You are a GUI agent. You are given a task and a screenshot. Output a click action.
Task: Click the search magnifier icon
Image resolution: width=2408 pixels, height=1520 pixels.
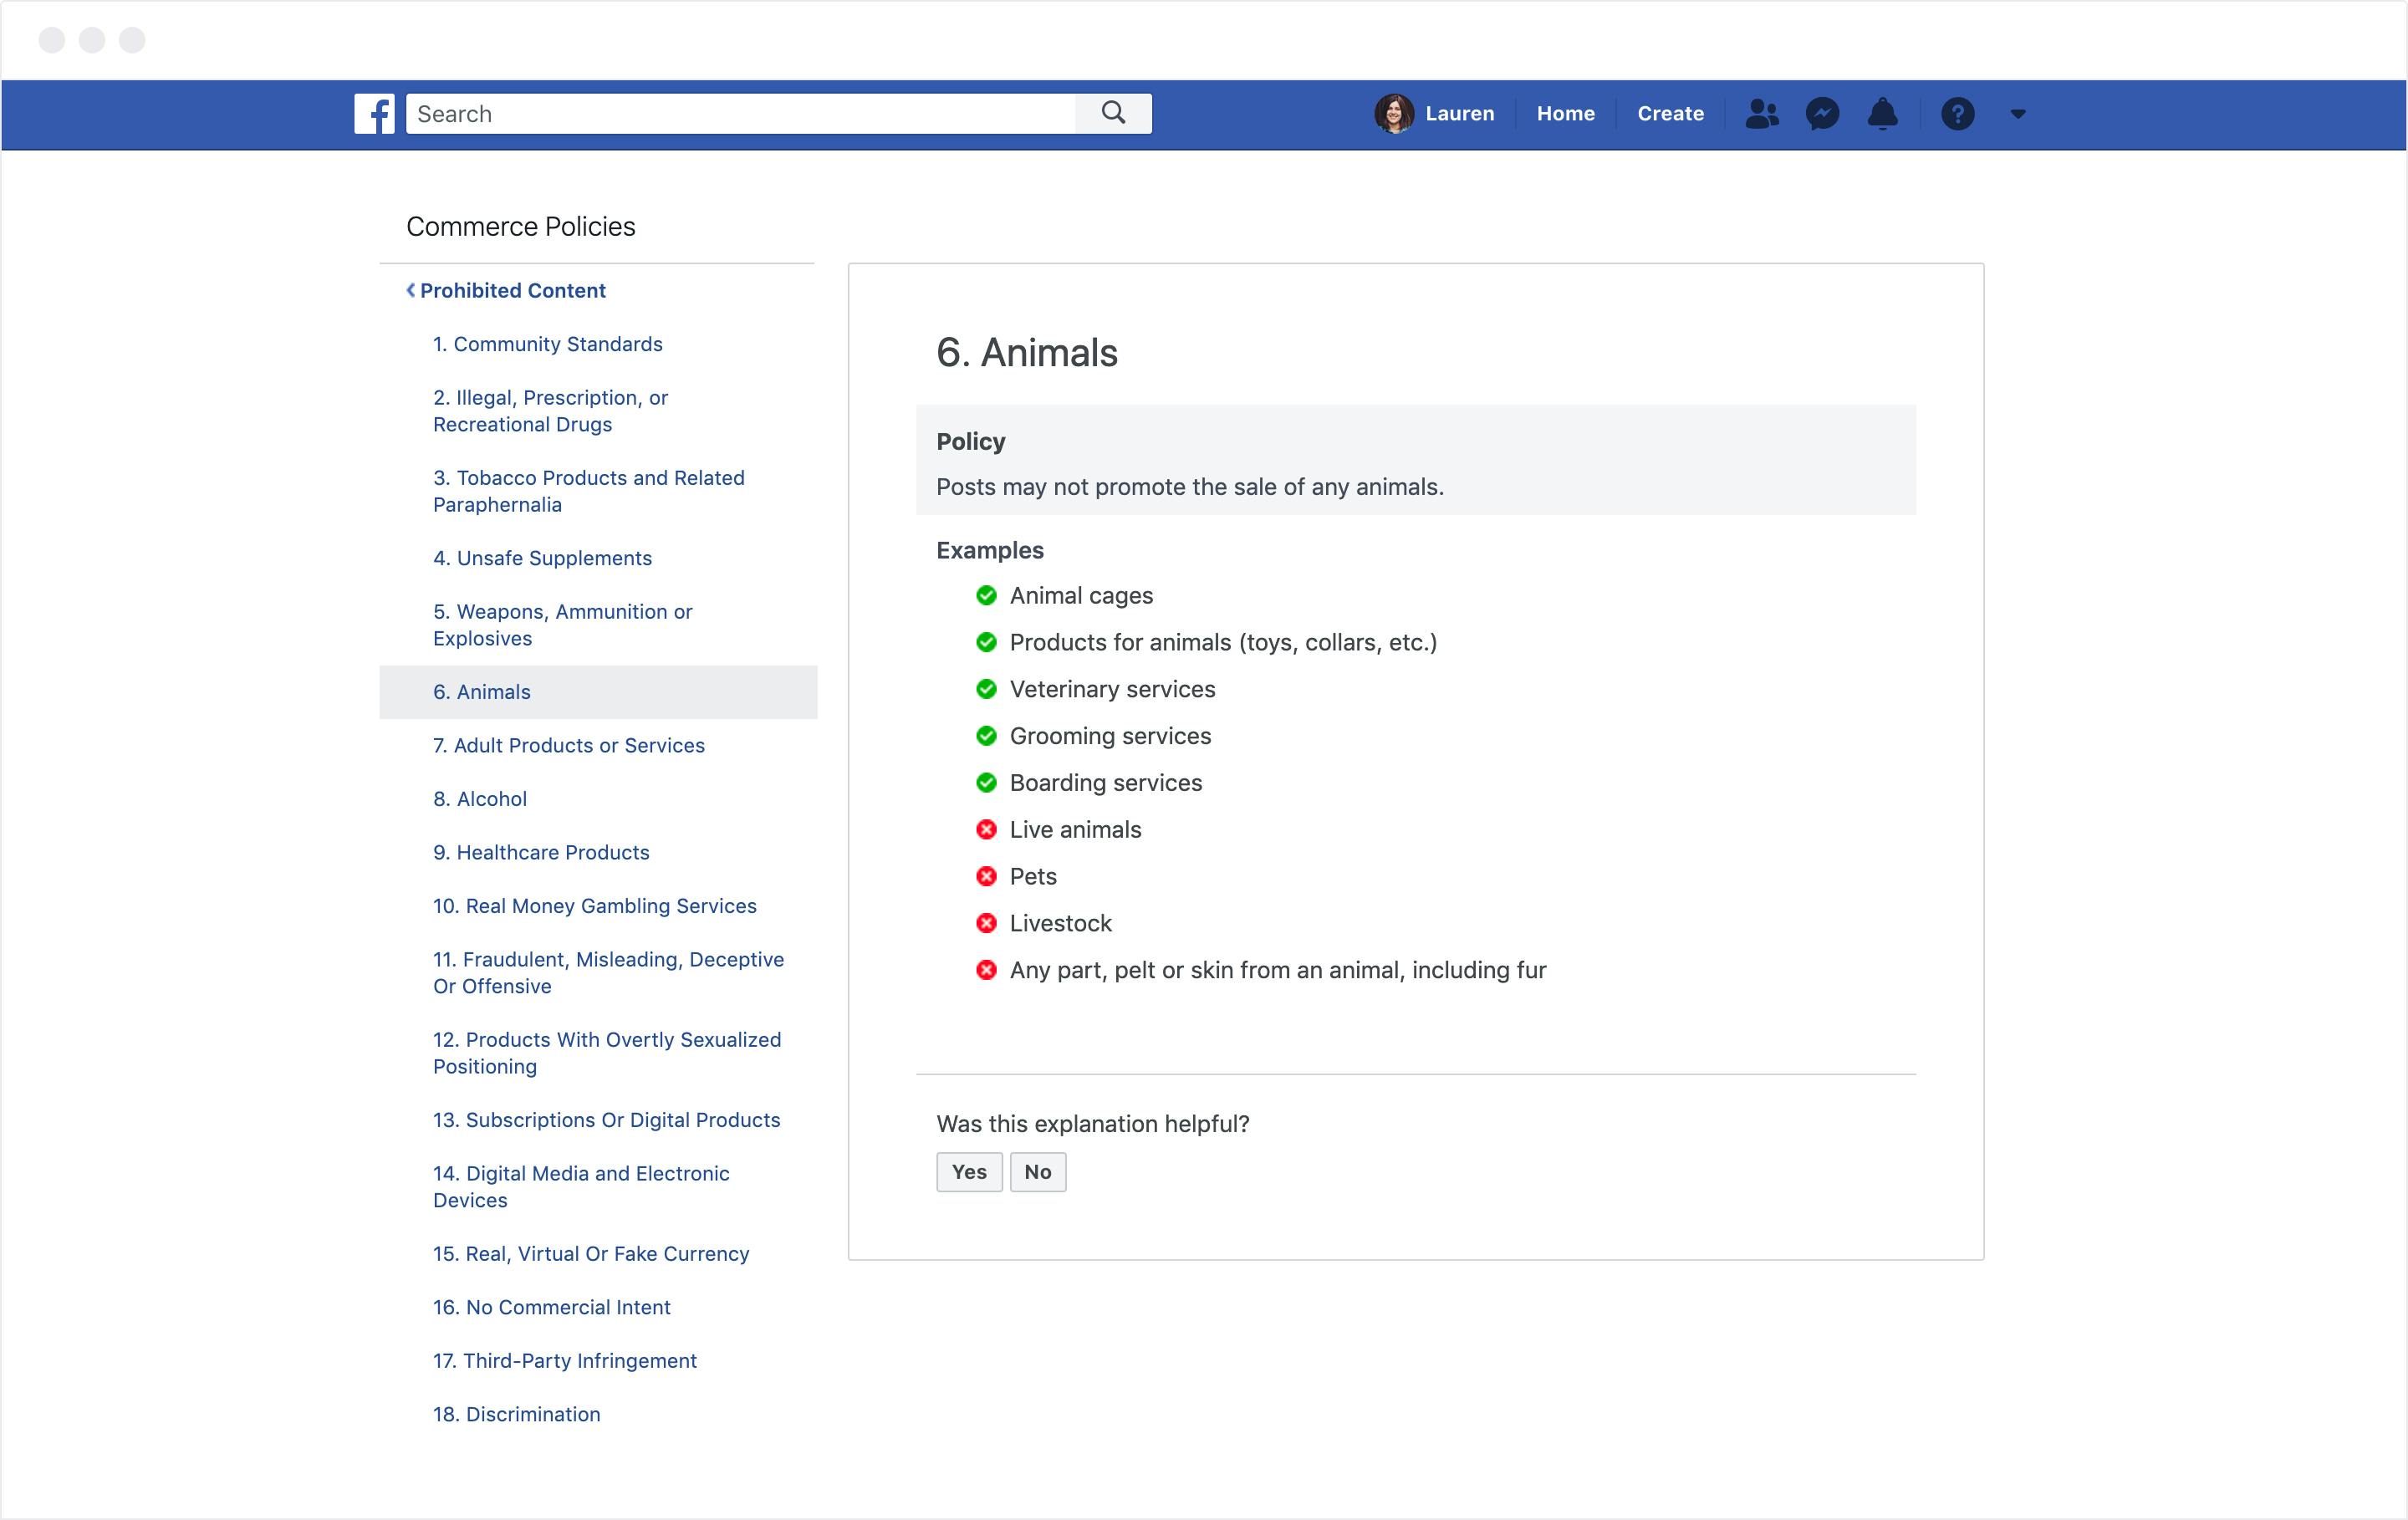[x=1113, y=113]
